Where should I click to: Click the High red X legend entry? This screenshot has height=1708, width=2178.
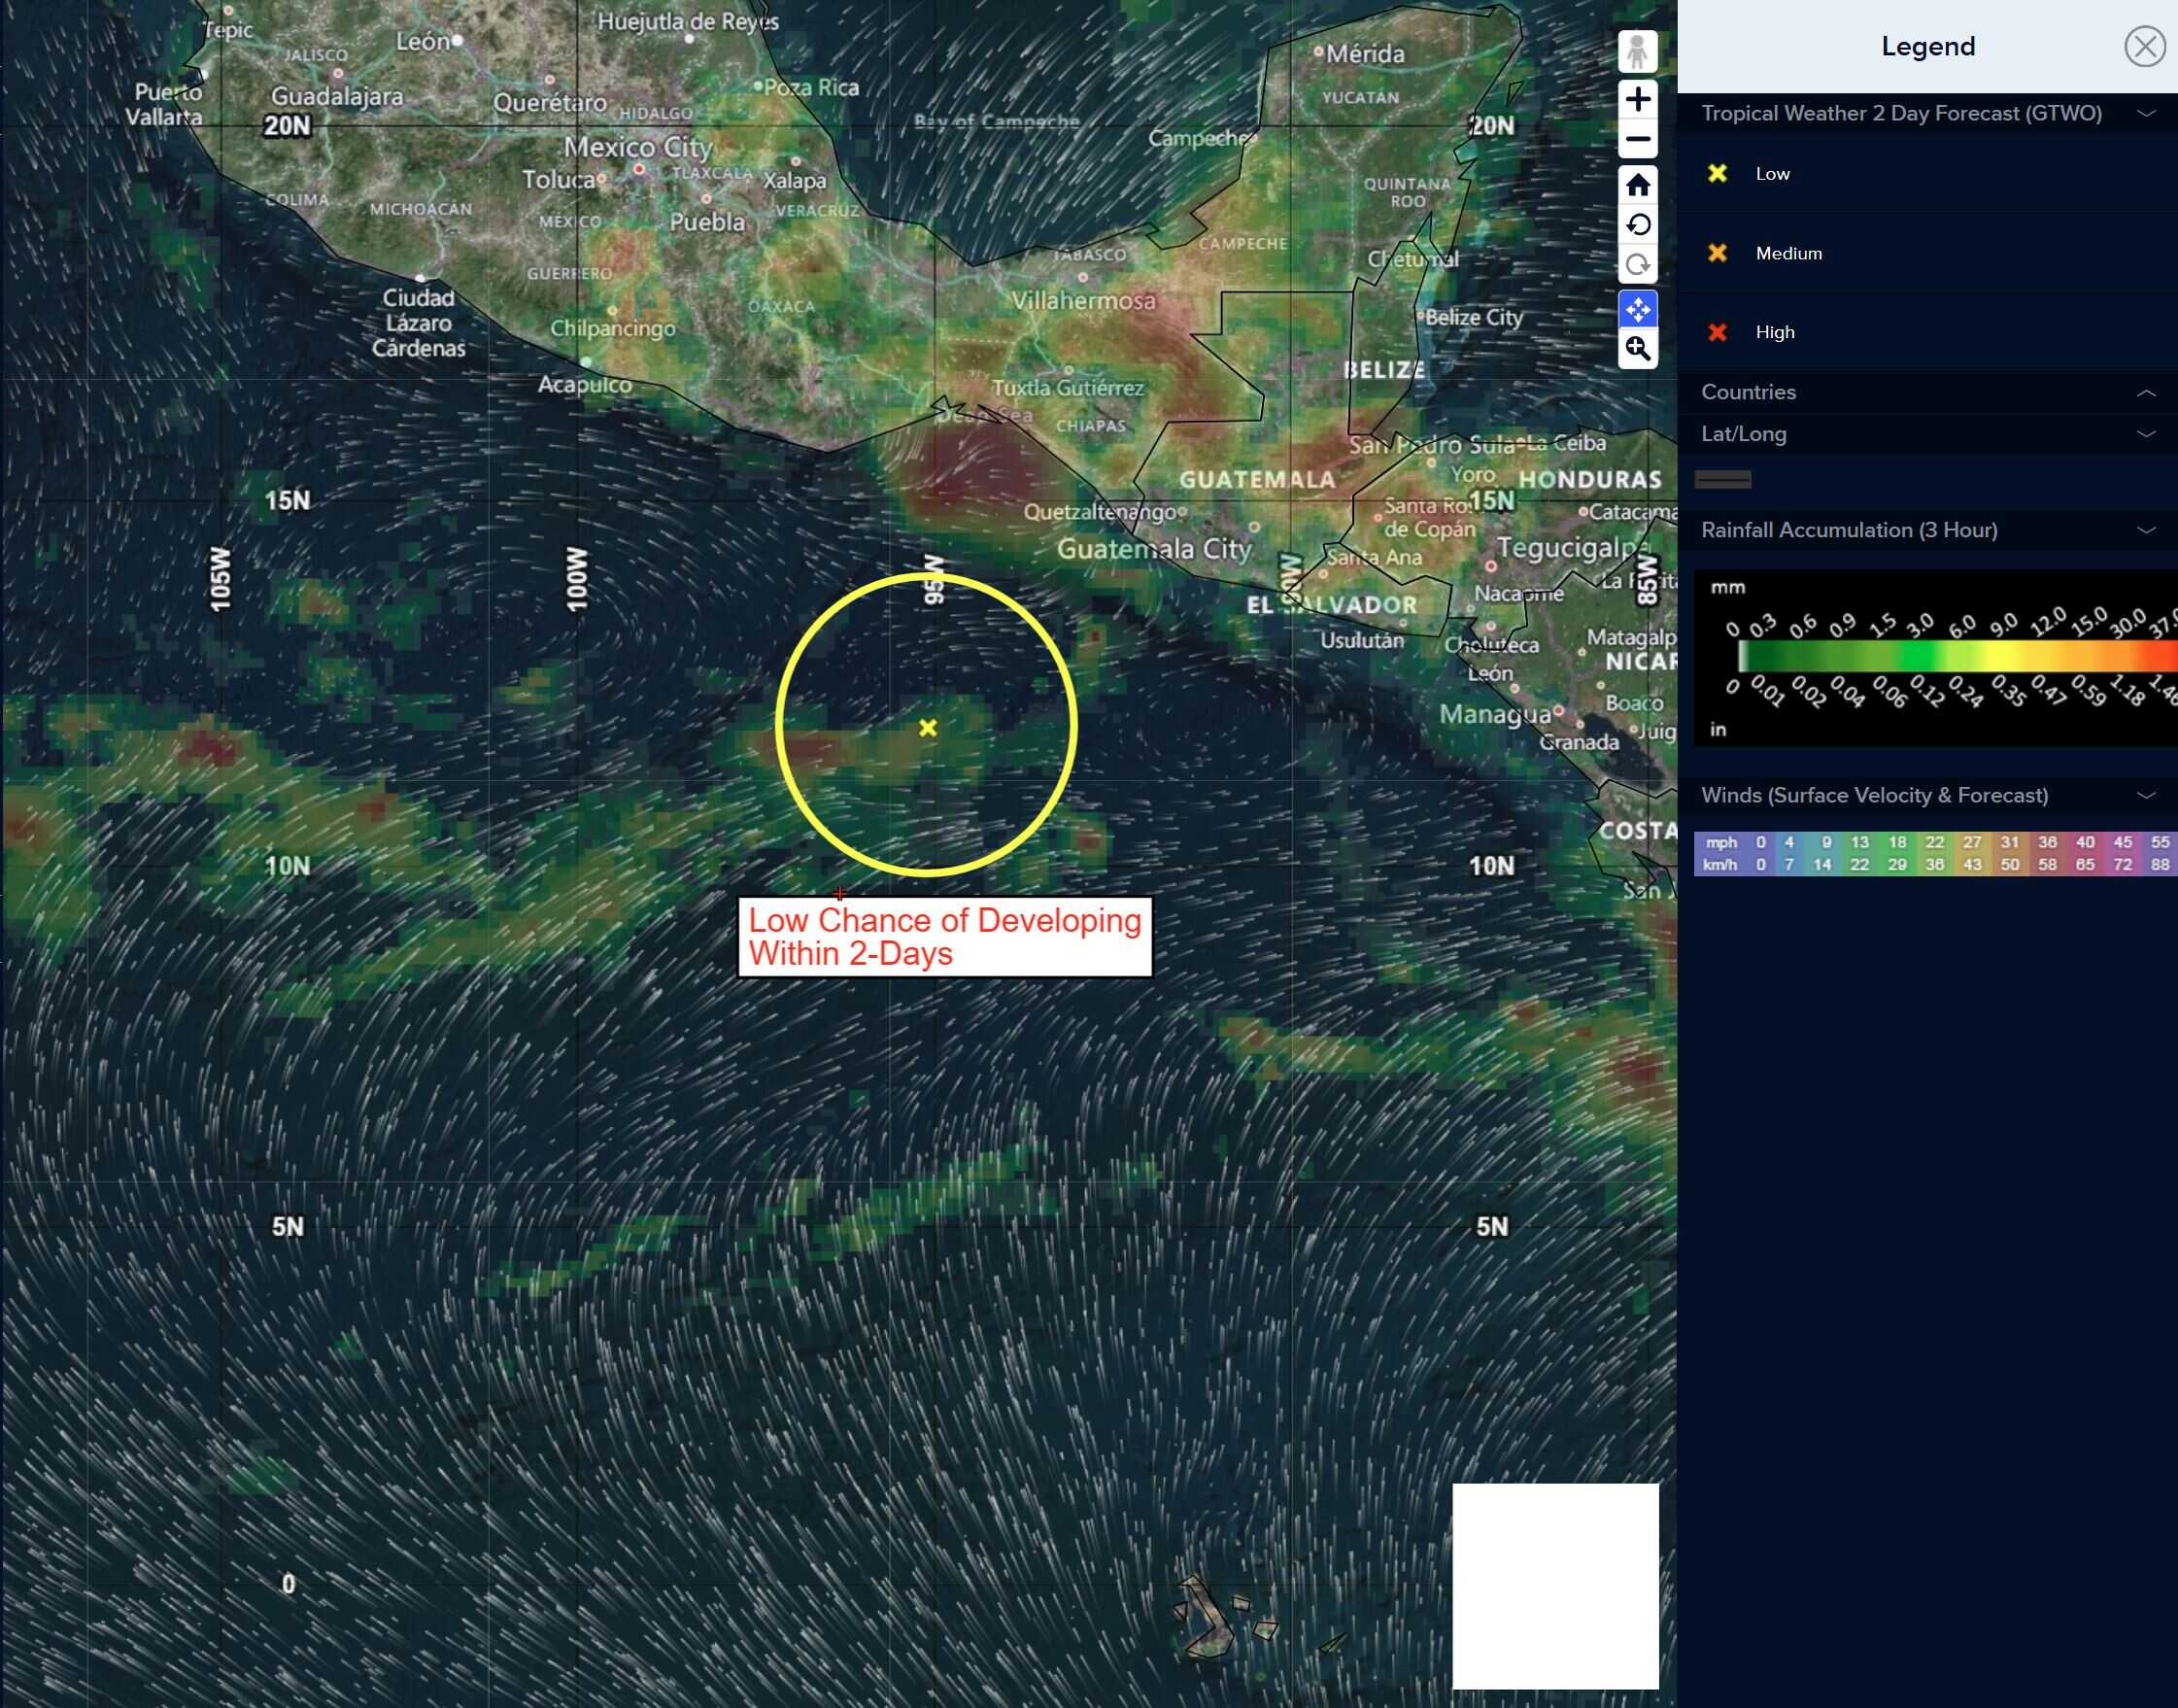coord(1718,332)
